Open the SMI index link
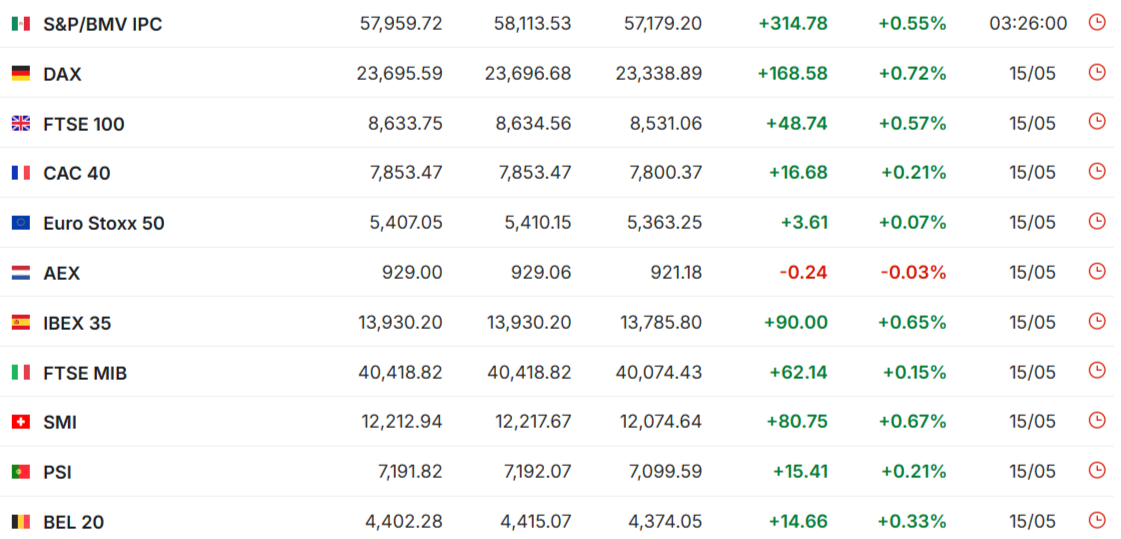This screenshot has height=539, width=1121. 60,423
